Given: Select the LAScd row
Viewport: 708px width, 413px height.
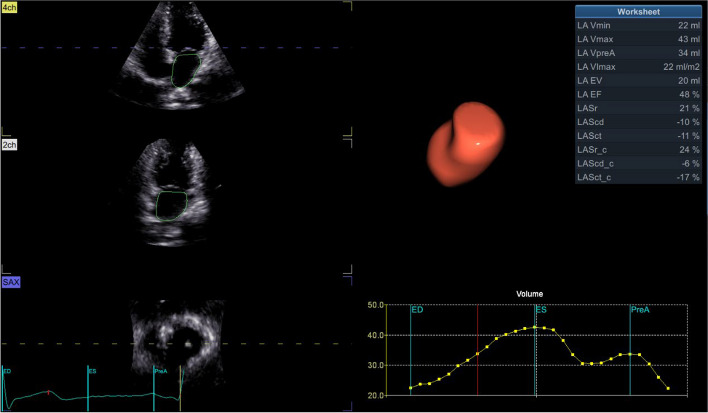Looking at the screenshot, I should coord(638,122).
